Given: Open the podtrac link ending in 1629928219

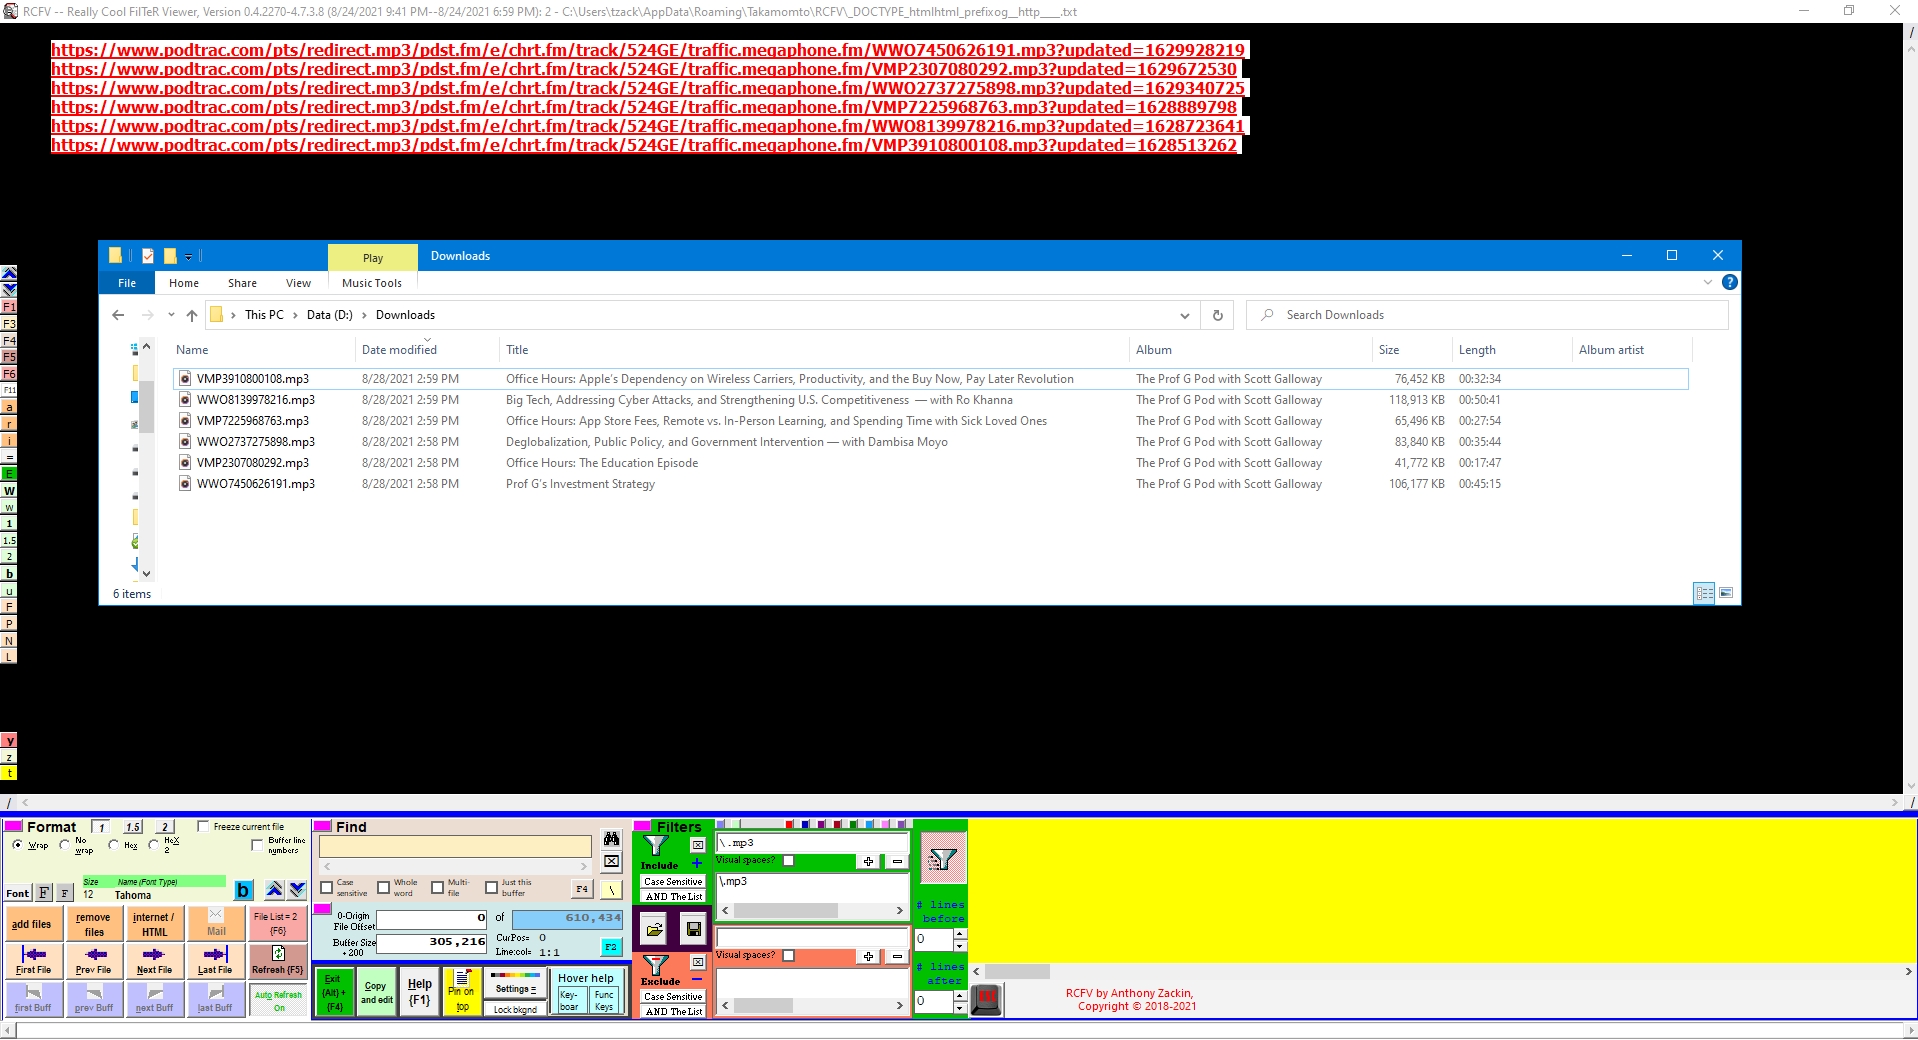Looking at the screenshot, I should coord(648,50).
